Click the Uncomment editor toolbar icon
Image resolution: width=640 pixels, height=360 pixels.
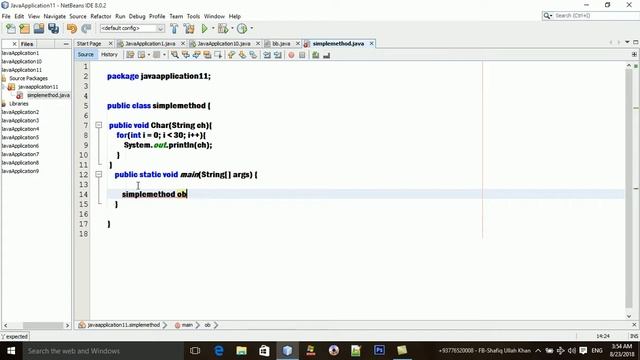tap(327, 55)
